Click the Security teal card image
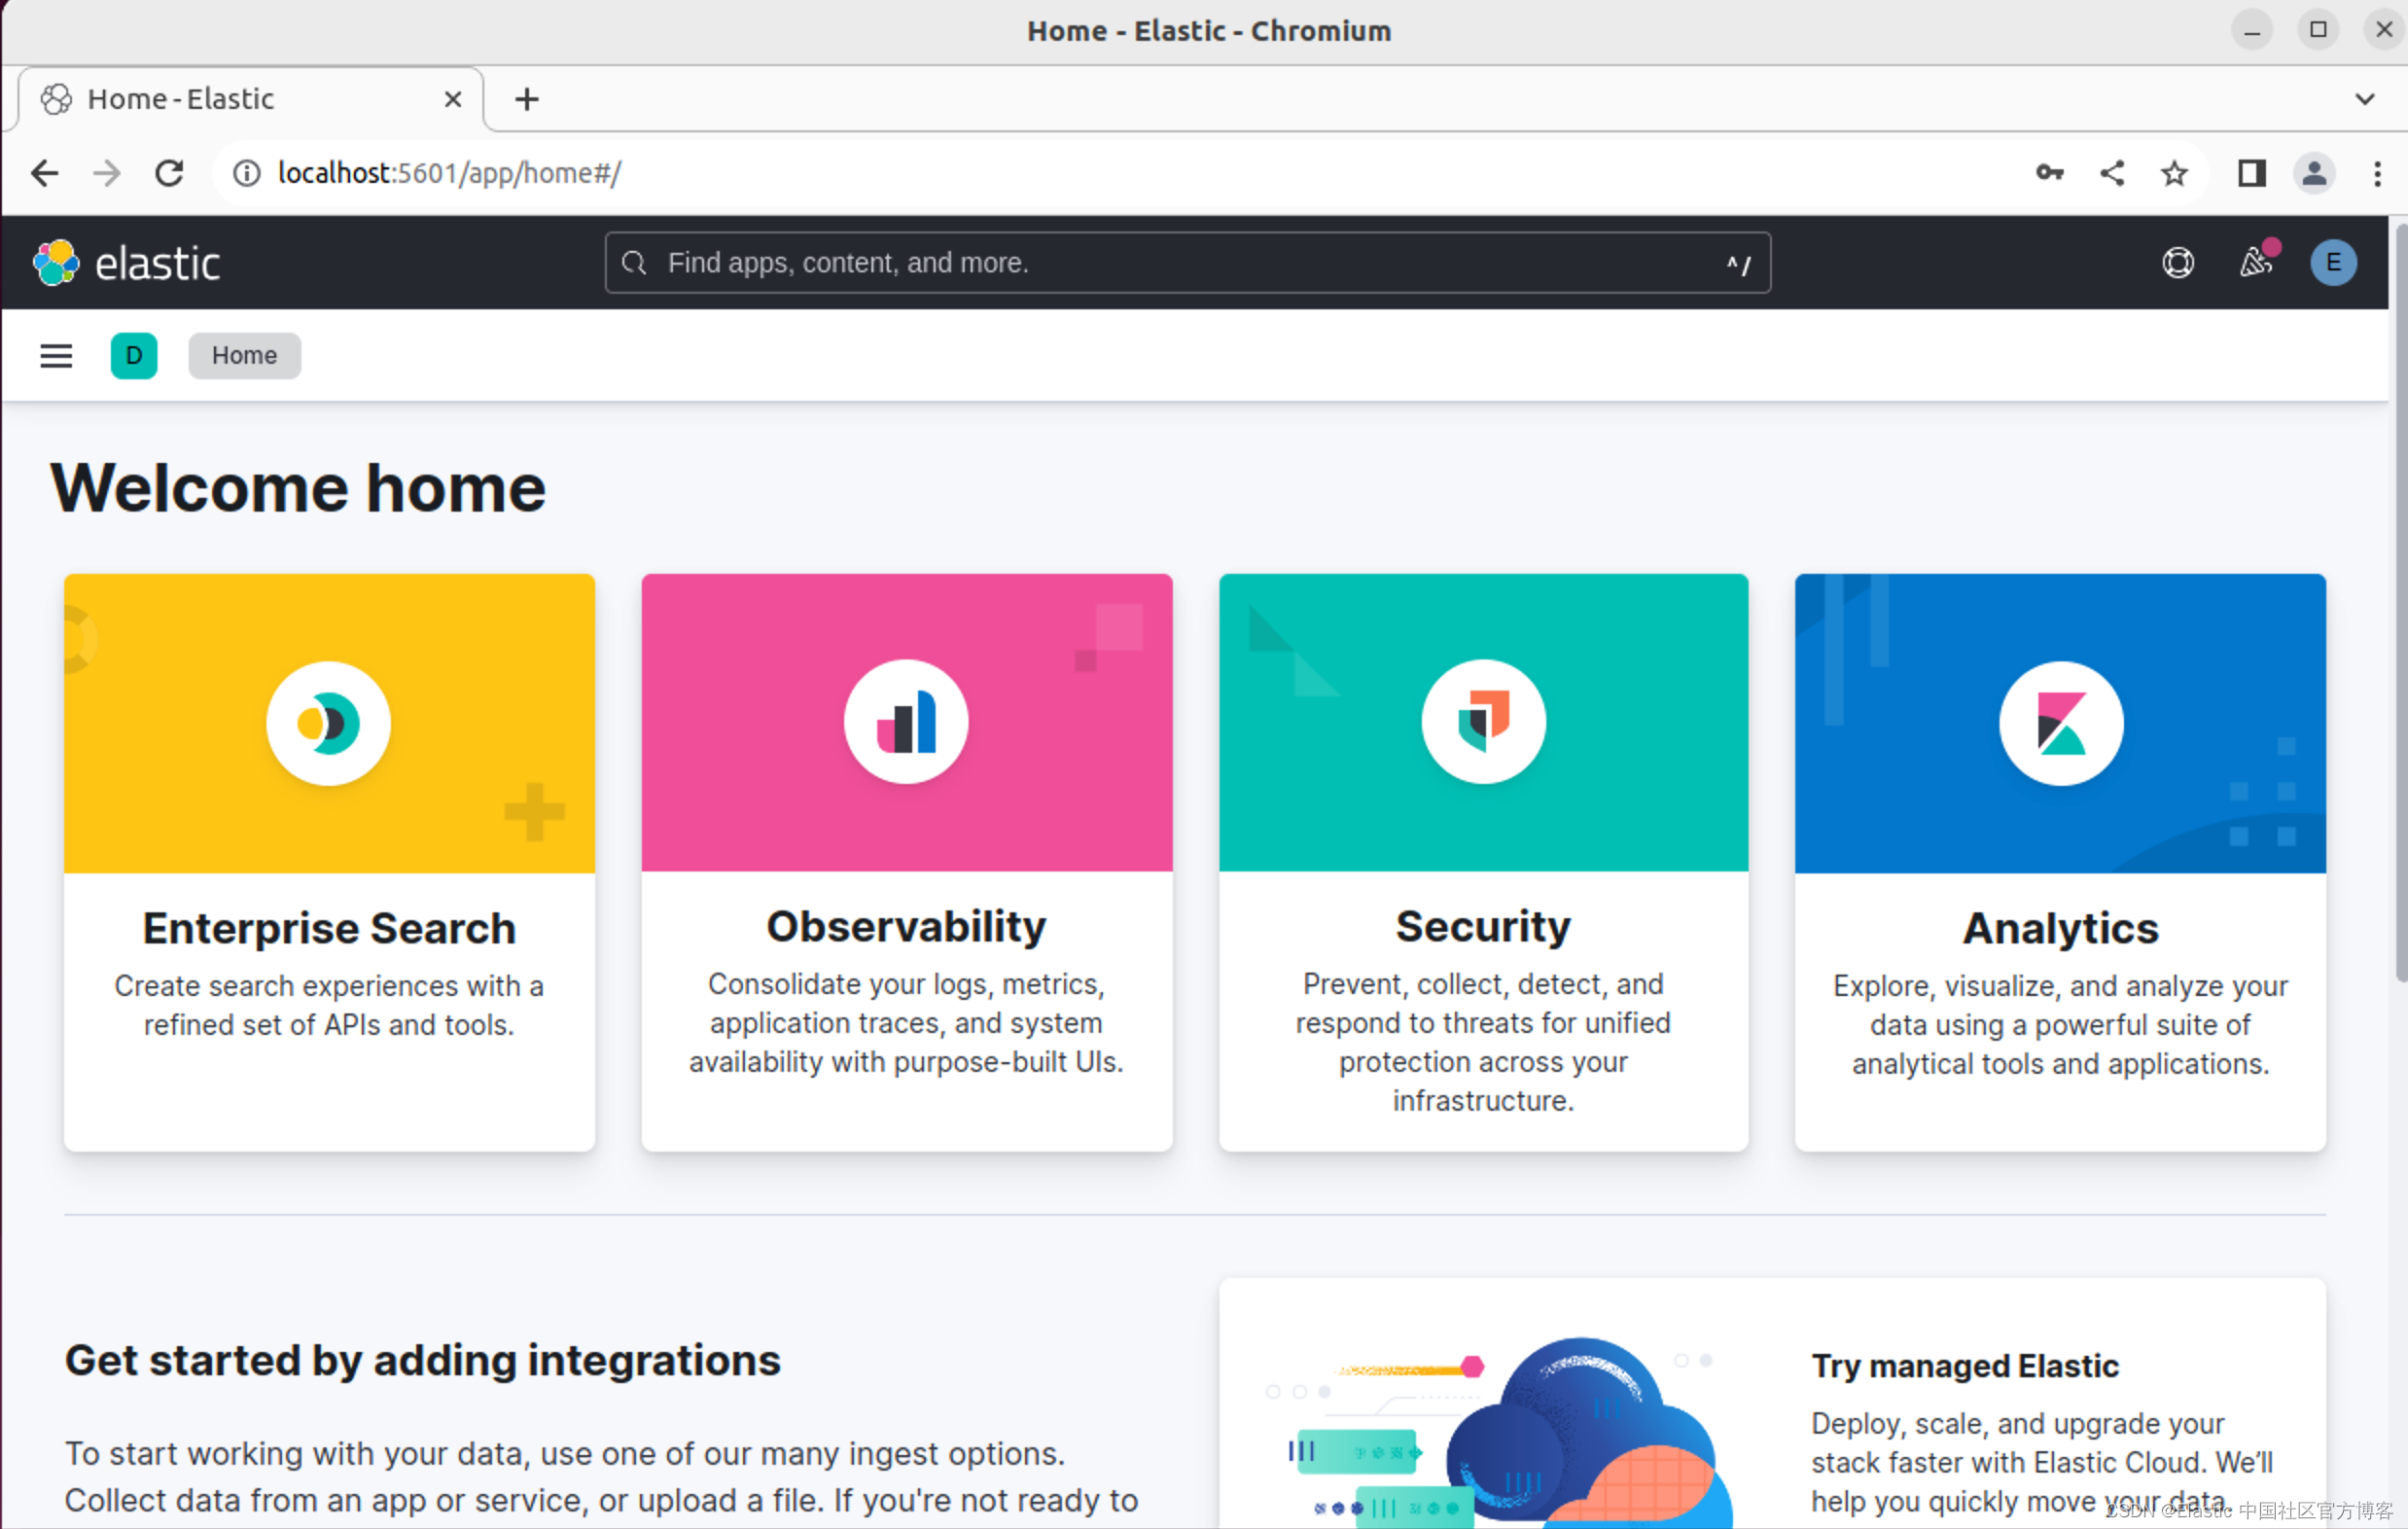 click(x=1483, y=722)
